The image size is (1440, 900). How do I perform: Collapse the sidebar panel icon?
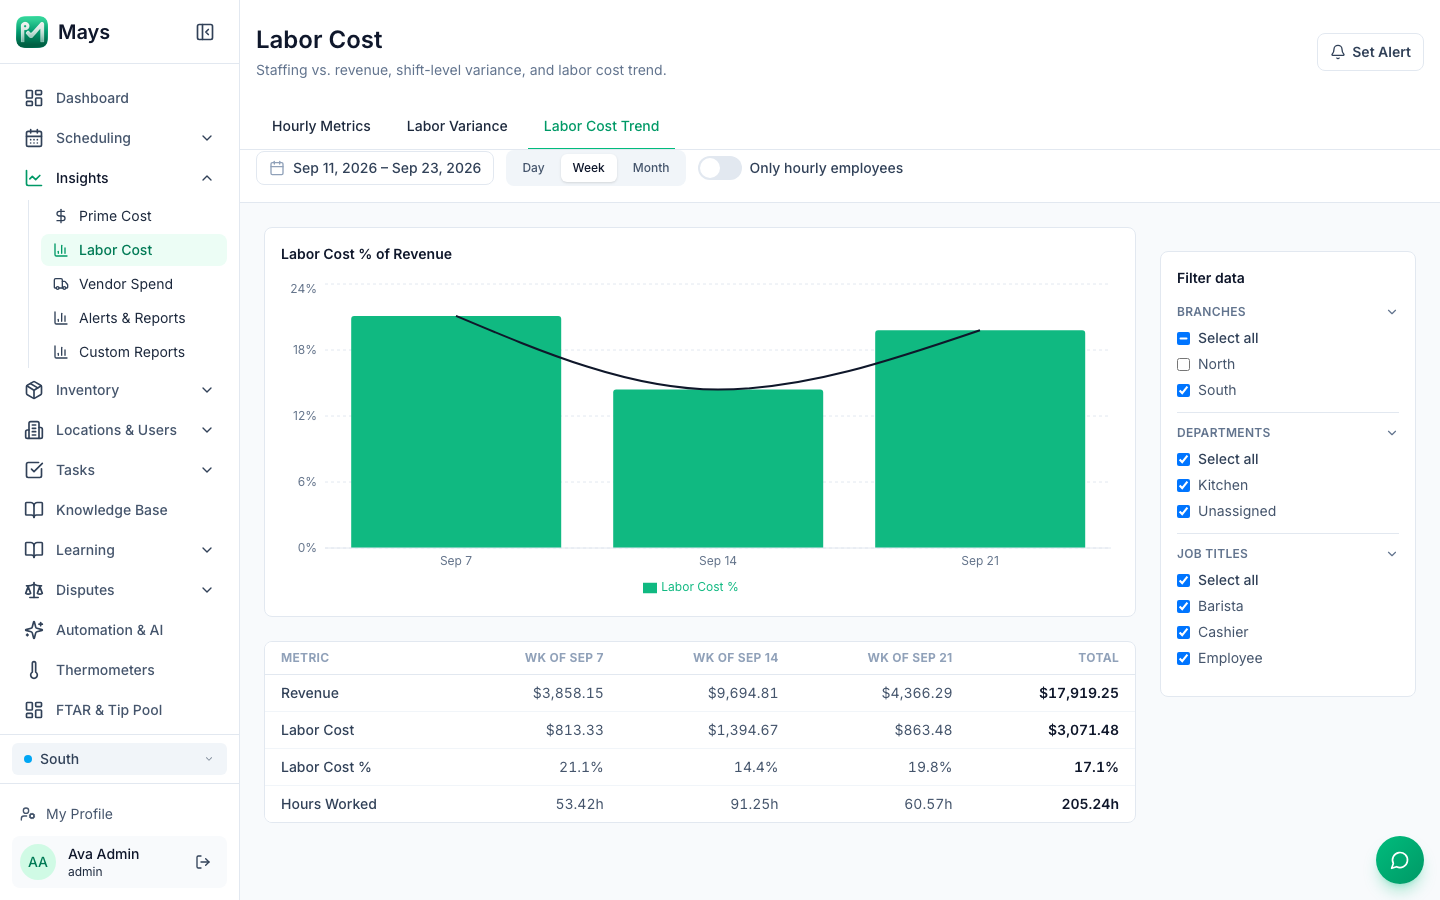205,32
